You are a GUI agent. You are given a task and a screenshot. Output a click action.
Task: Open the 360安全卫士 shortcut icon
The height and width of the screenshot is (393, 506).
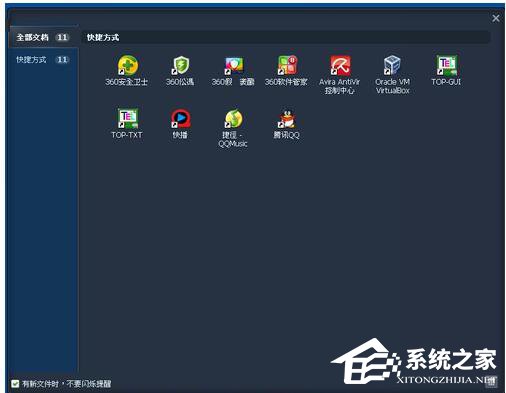[x=128, y=65]
